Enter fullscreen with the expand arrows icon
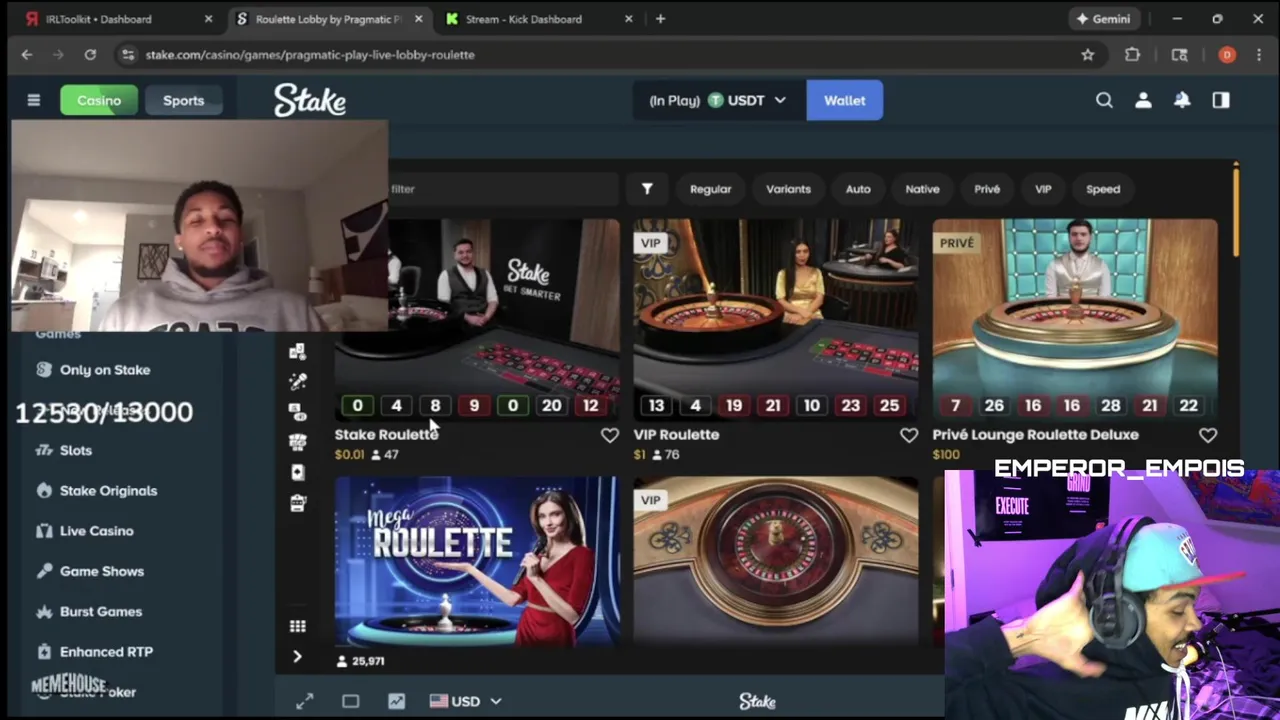The width and height of the screenshot is (1280, 720). click(x=305, y=701)
